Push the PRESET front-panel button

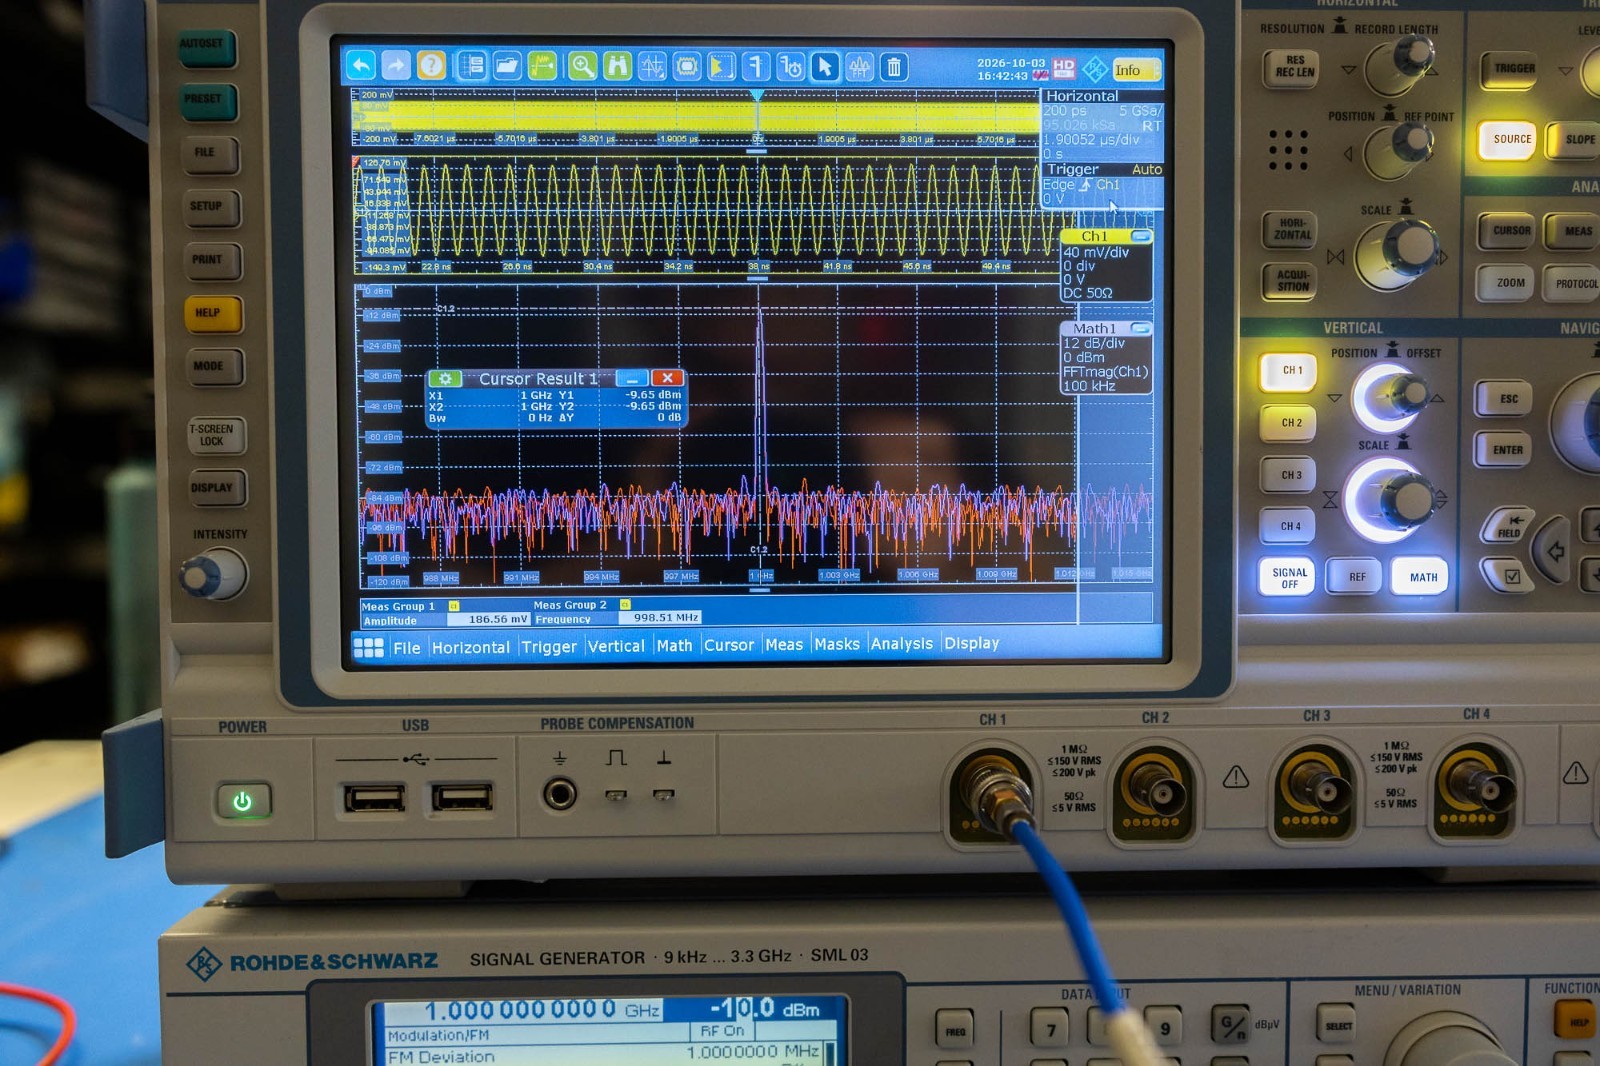(207, 100)
